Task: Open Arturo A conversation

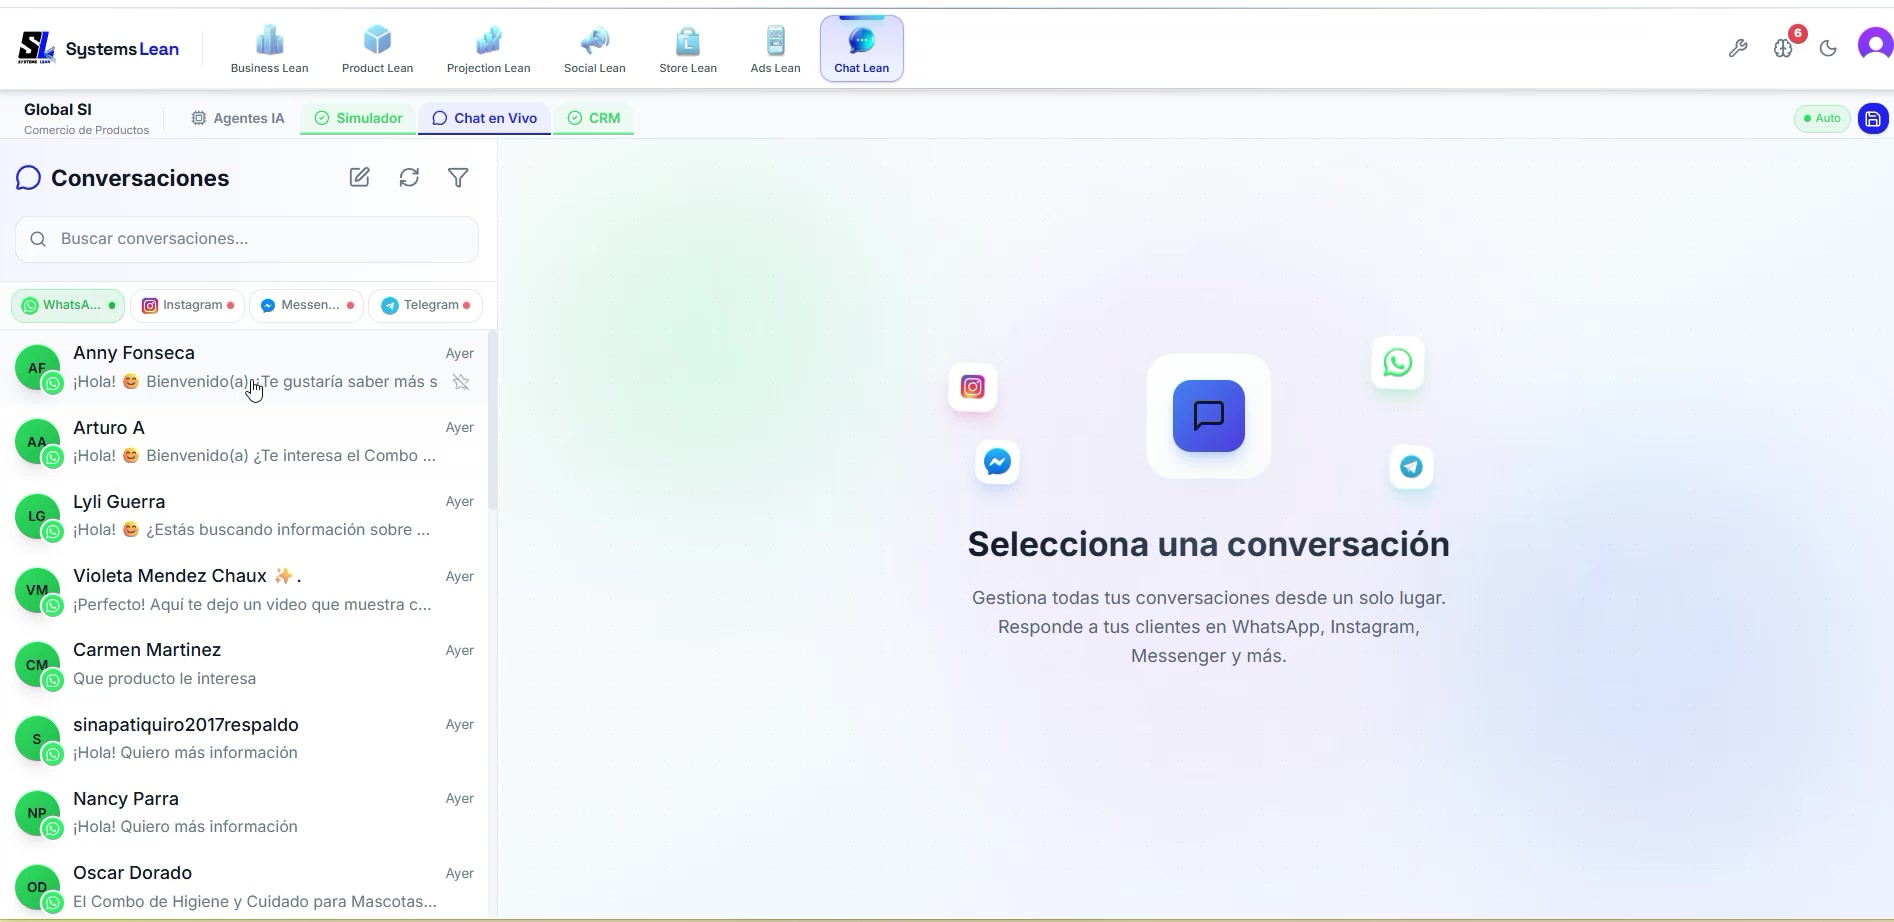Action: 244,441
